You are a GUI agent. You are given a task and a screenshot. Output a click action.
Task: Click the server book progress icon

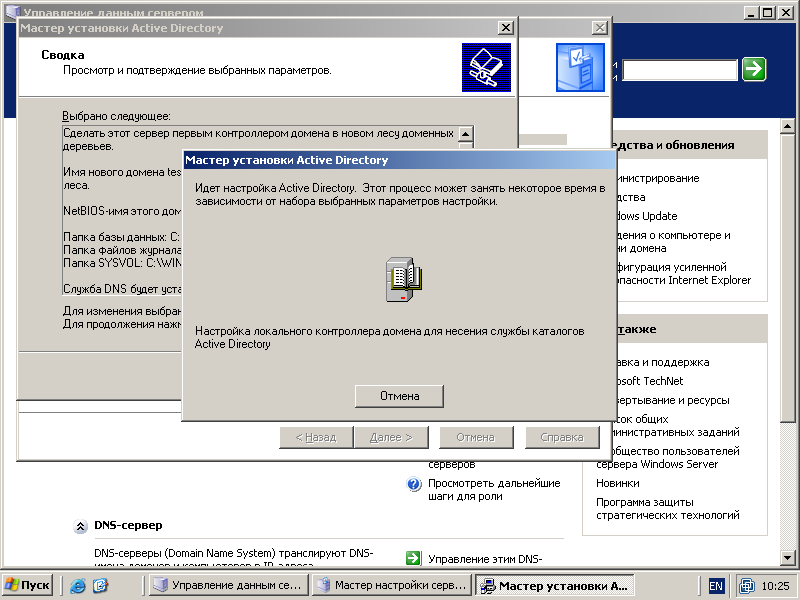pyautogui.click(x=404, y=279)
